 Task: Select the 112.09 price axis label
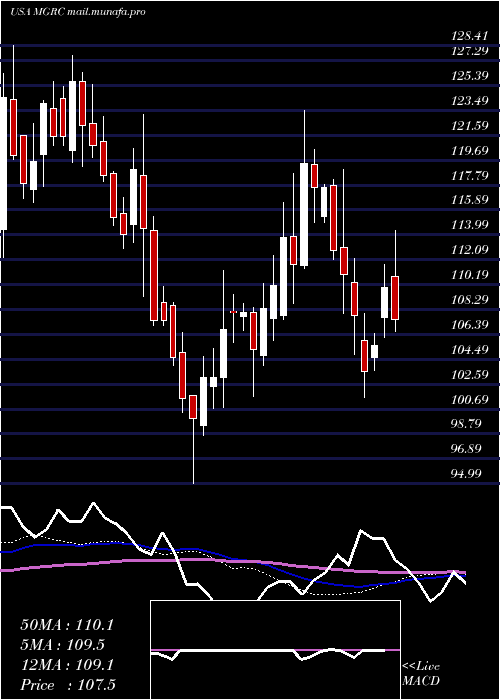(x=468, y=250)
